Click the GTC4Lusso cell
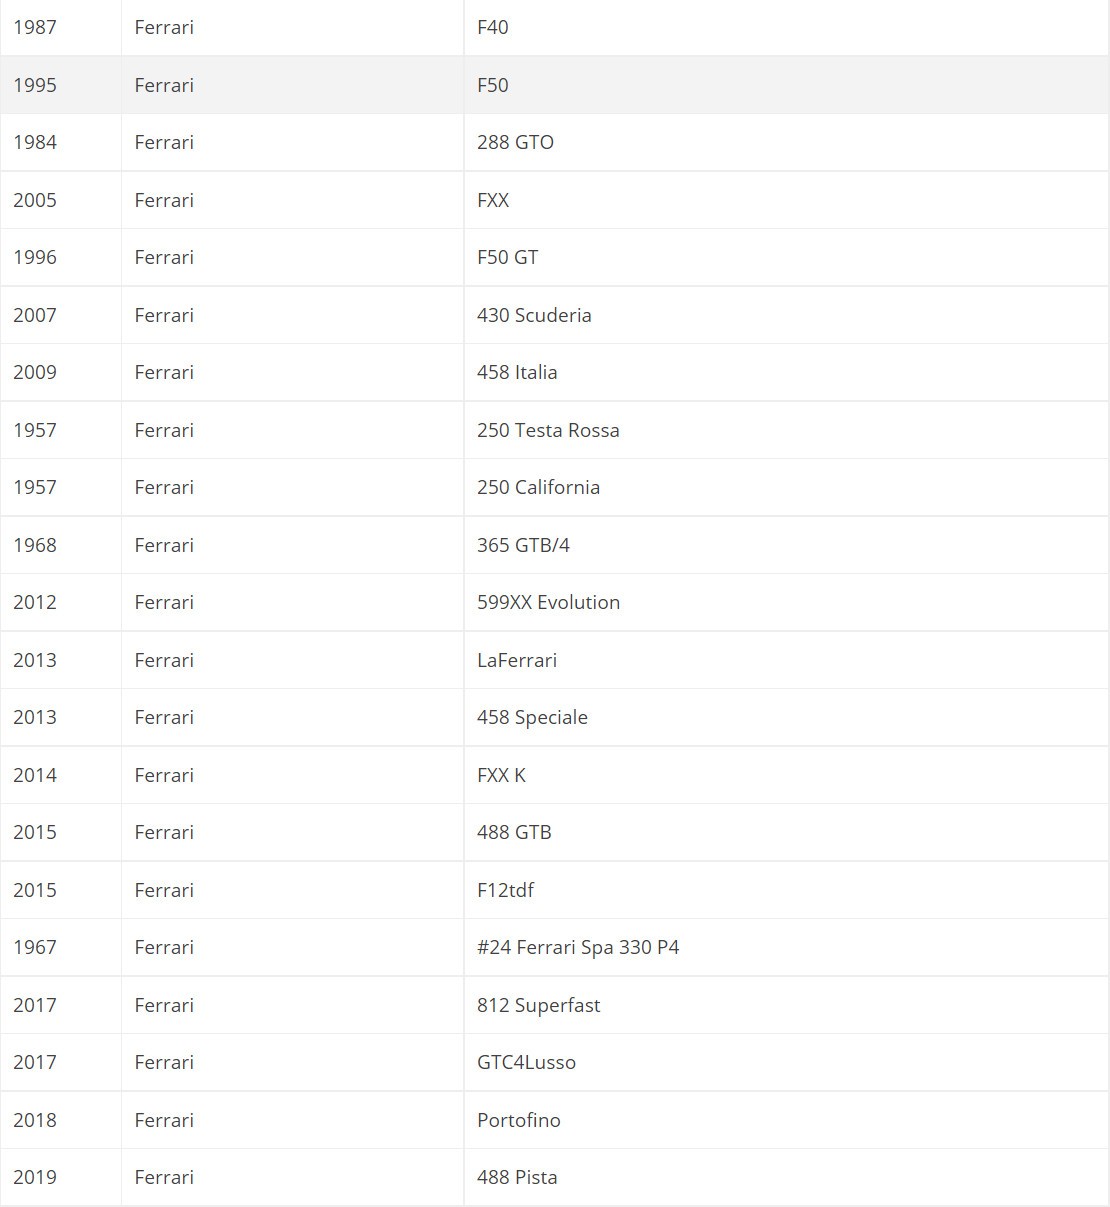The height and width of the screenshot is (1207, 1110). pyautogui.click(x=526, y=1062)
